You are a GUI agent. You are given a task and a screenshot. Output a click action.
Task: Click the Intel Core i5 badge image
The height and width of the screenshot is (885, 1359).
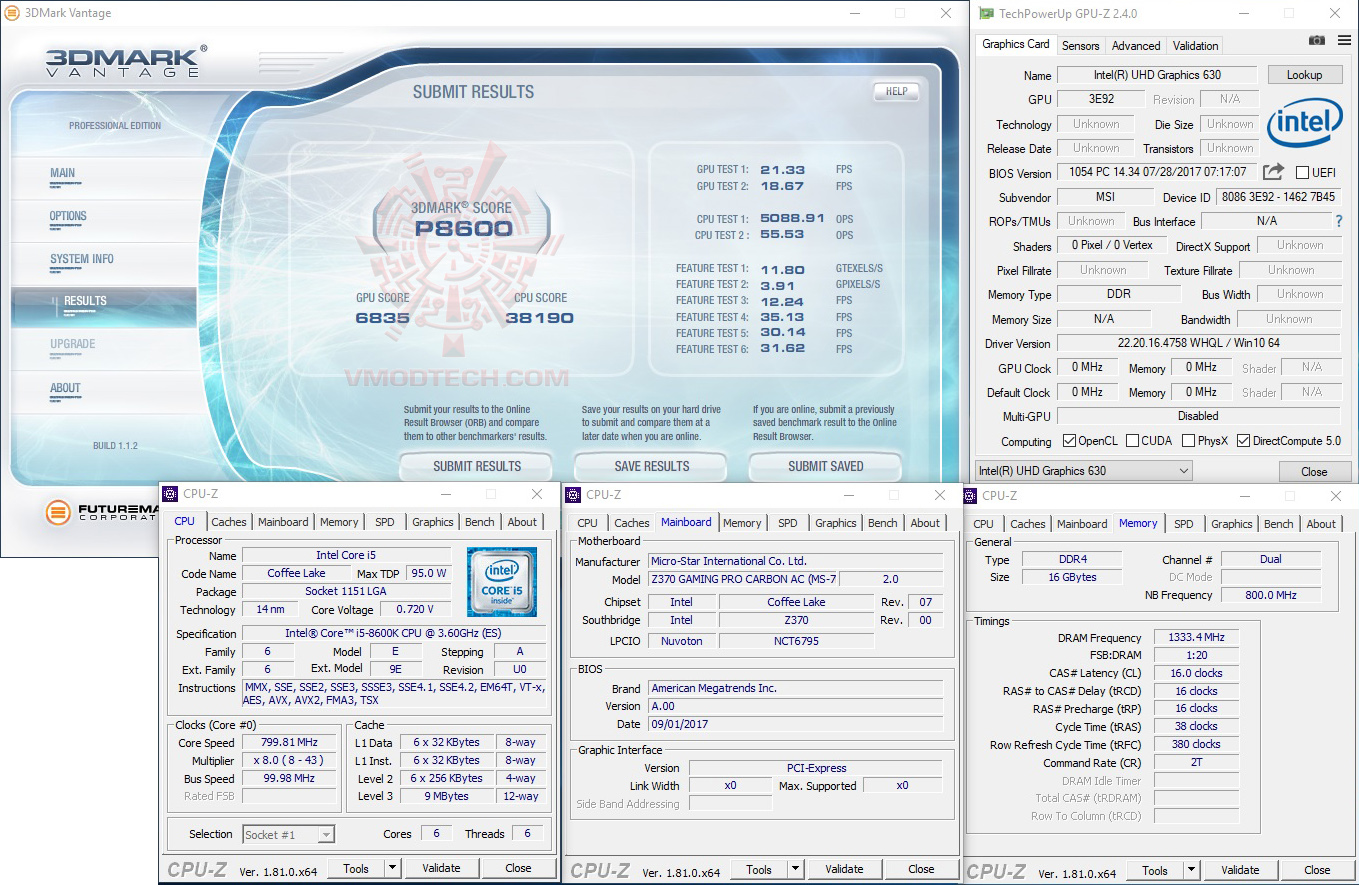point(501,581)
